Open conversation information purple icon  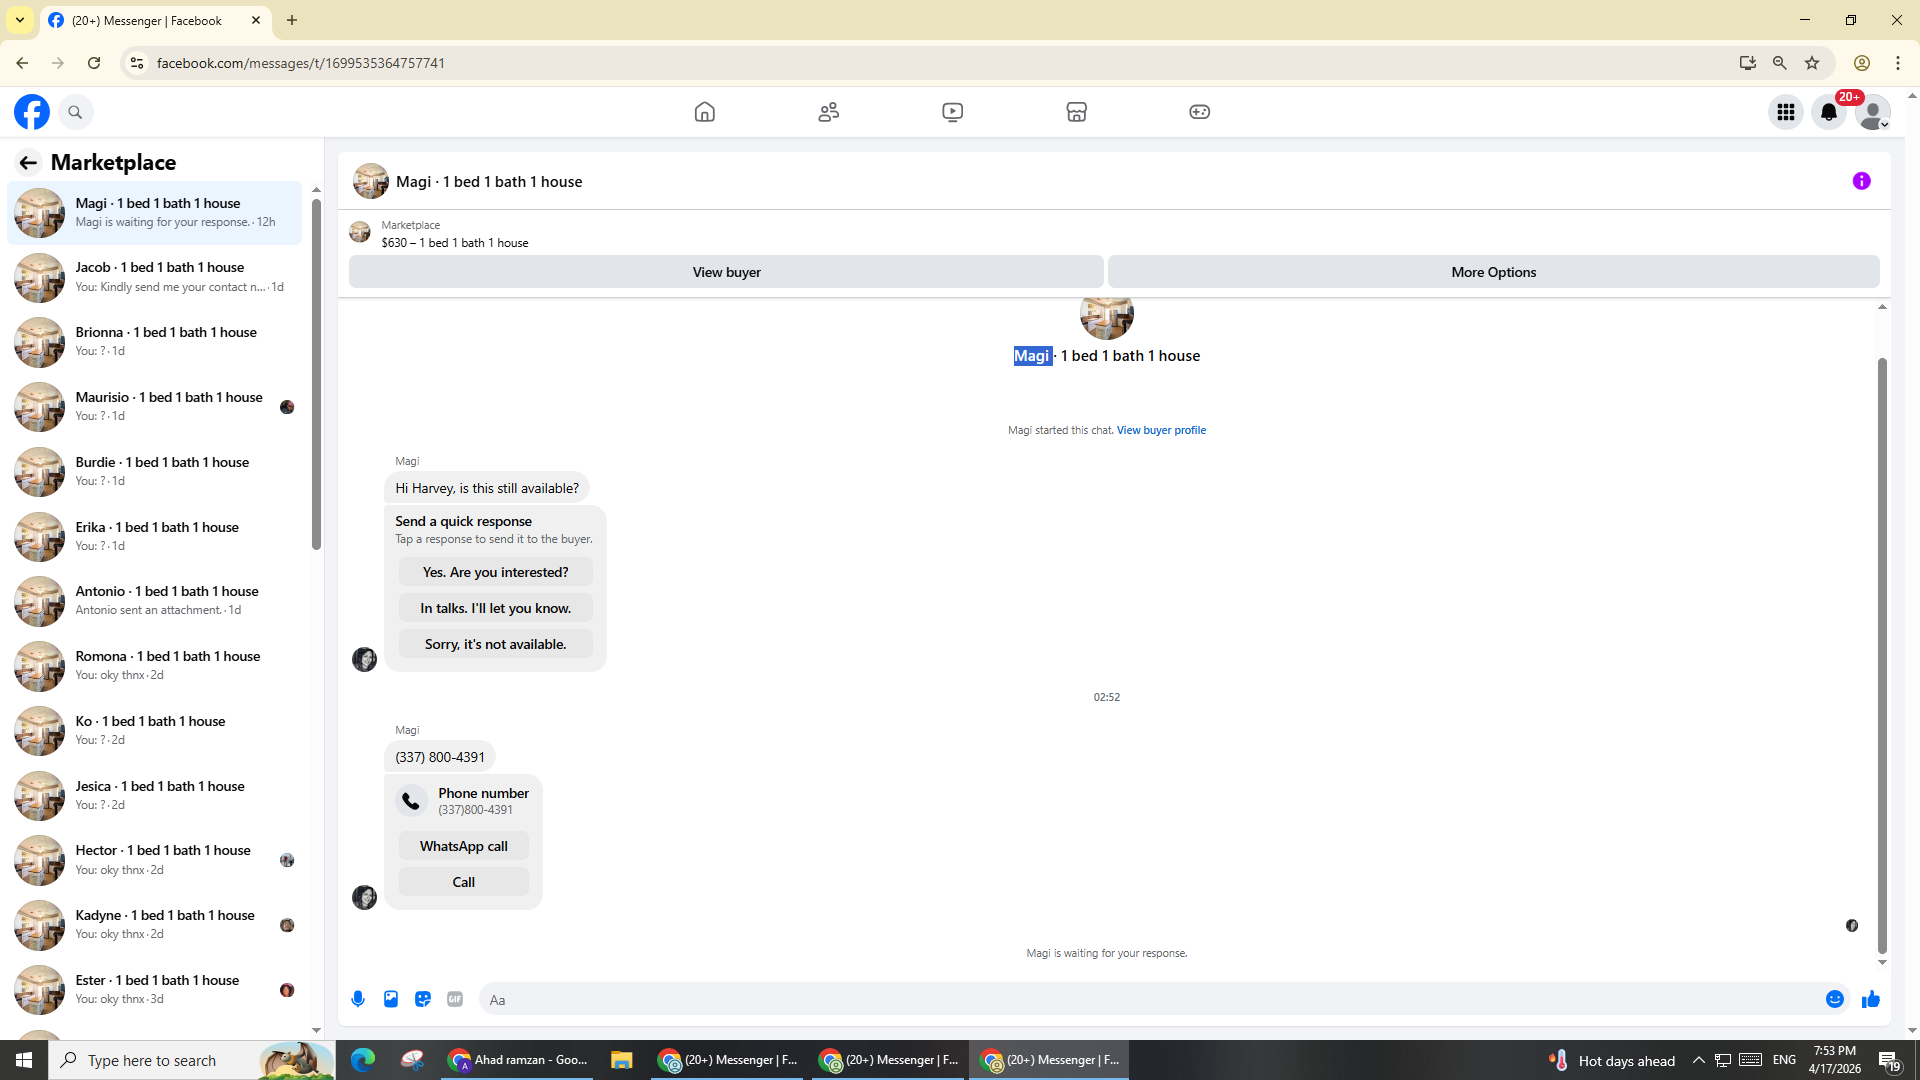(x=1861, y=181)
